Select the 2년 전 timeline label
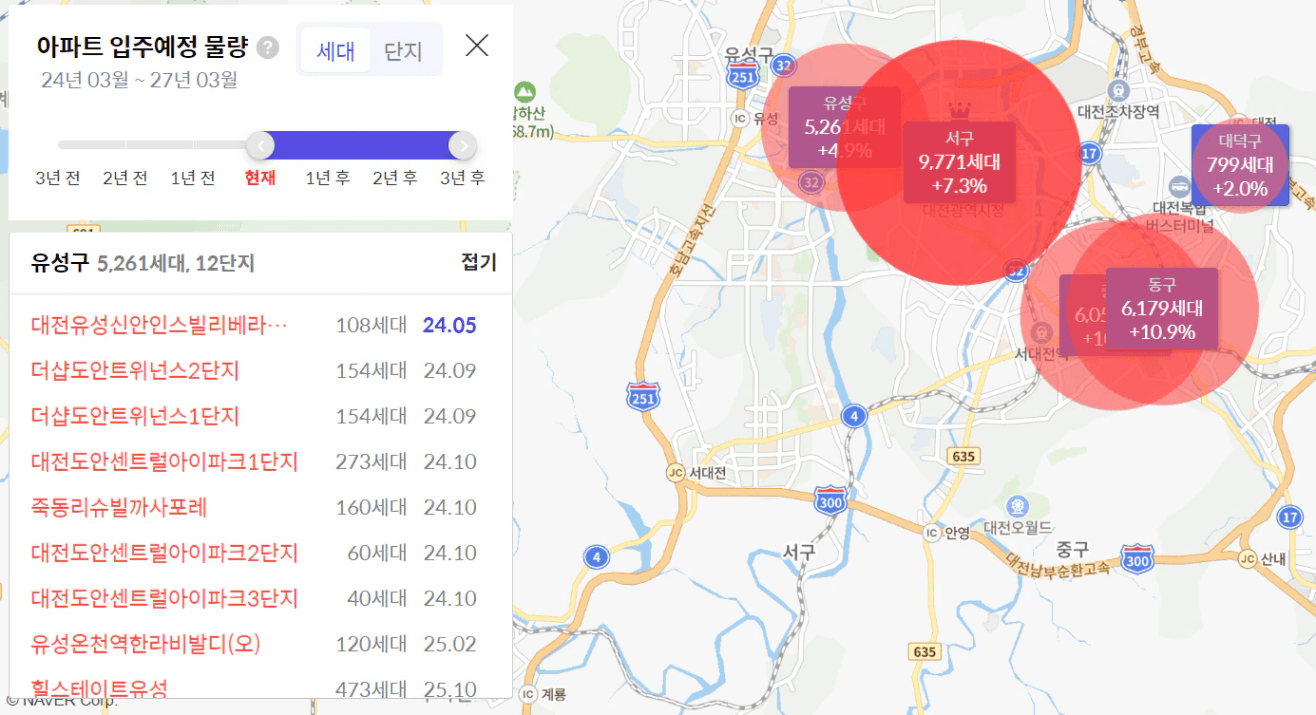 [x=125, y=178]
